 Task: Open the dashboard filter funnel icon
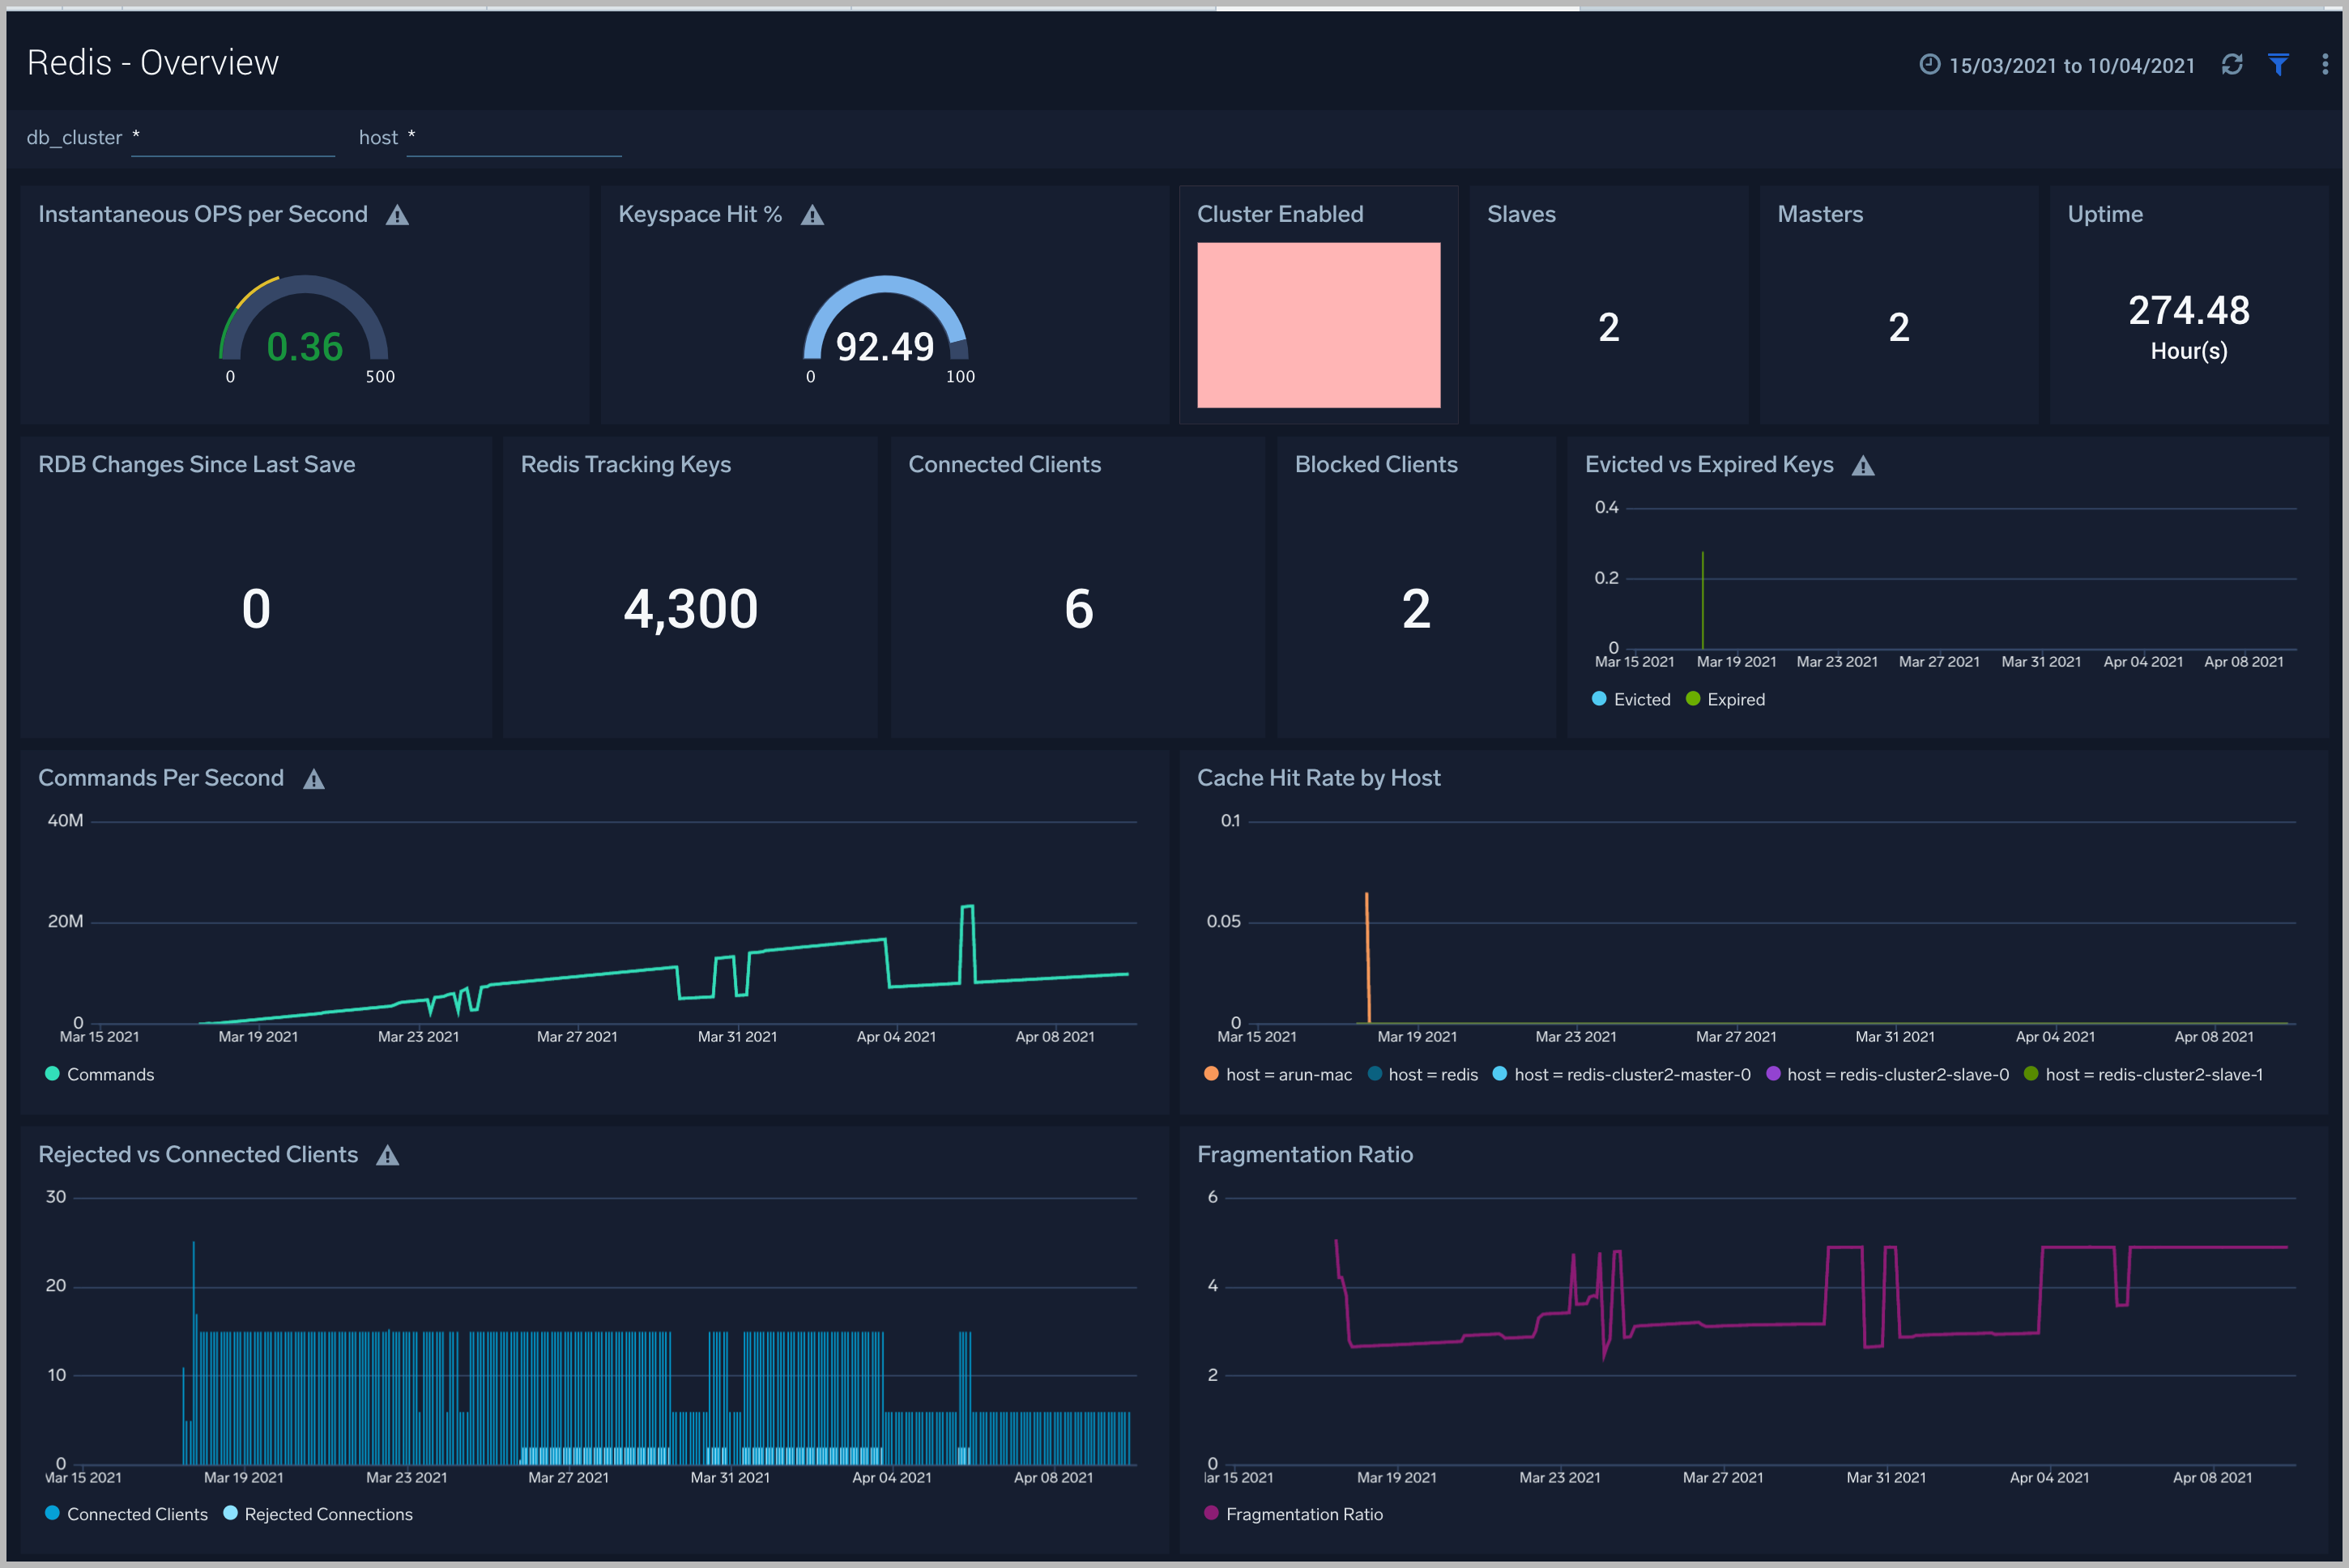pyautogui.click(x=2278, y=65)
